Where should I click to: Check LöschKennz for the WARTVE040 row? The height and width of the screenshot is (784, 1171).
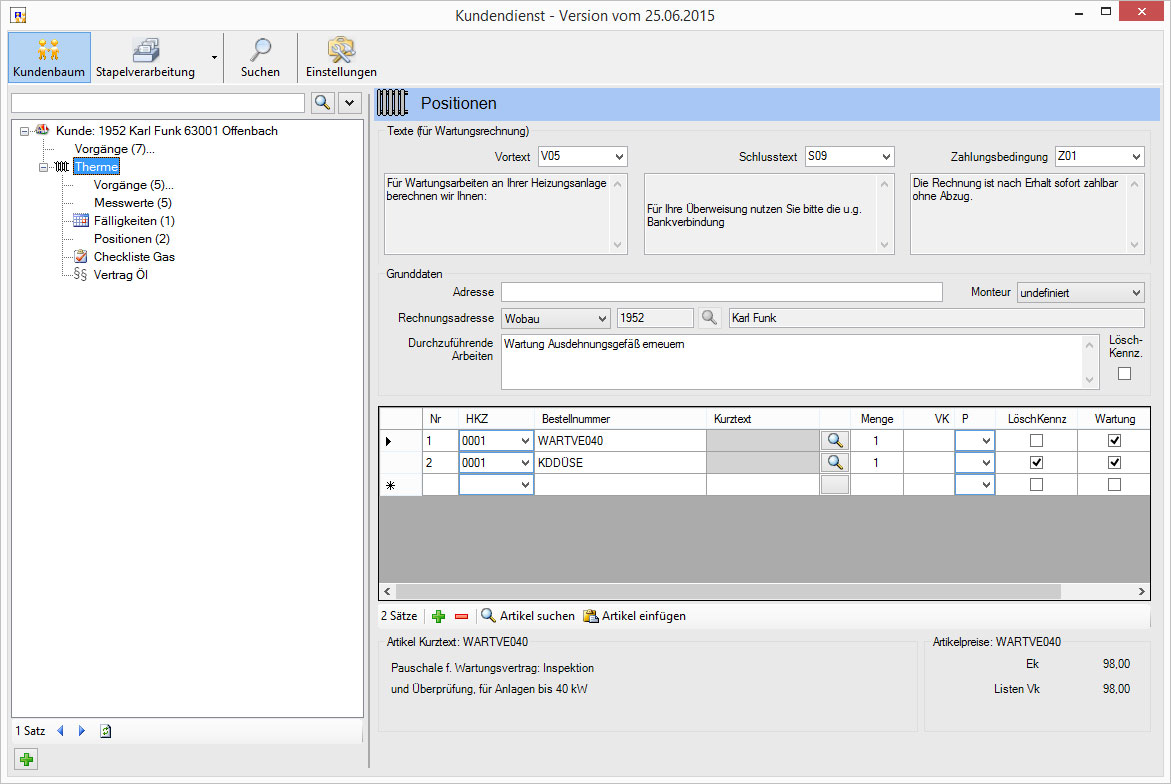[1036, 441]
